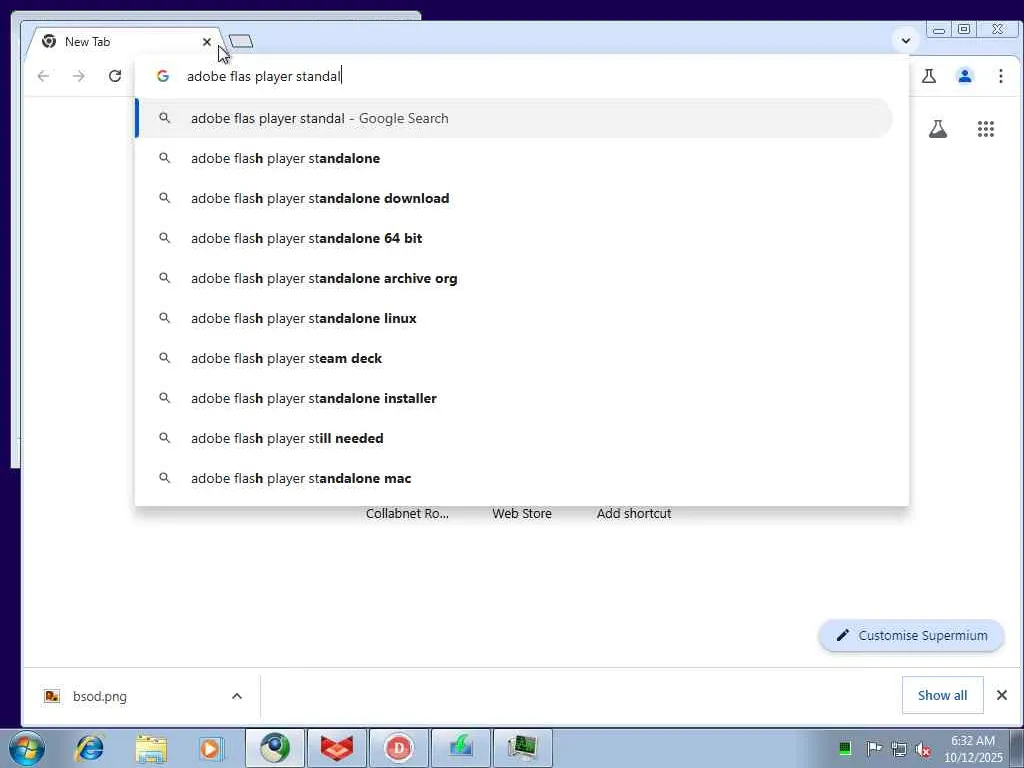Click the muted volume tray icon

coord(923,749)
